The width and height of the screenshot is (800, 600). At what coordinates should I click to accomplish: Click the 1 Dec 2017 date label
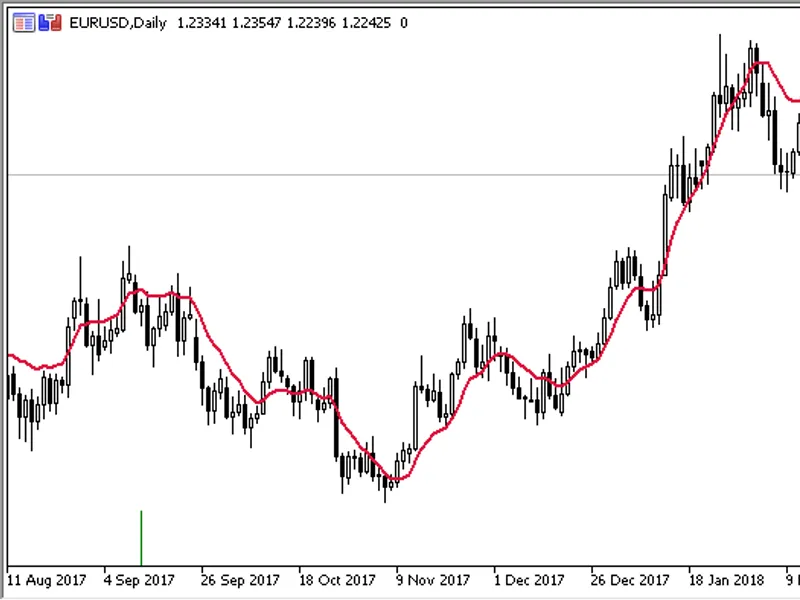(x=529, y=580)
